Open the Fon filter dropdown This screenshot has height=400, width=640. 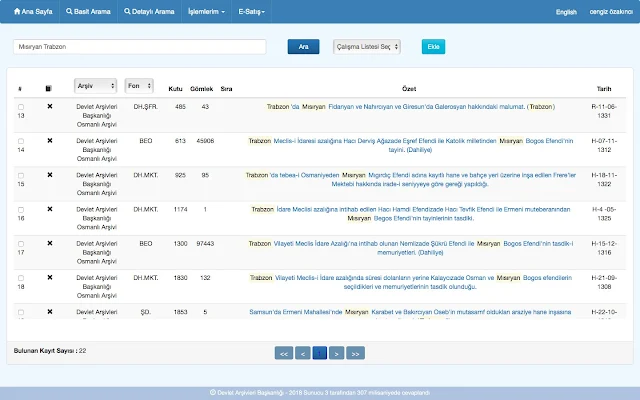(139, 86)
